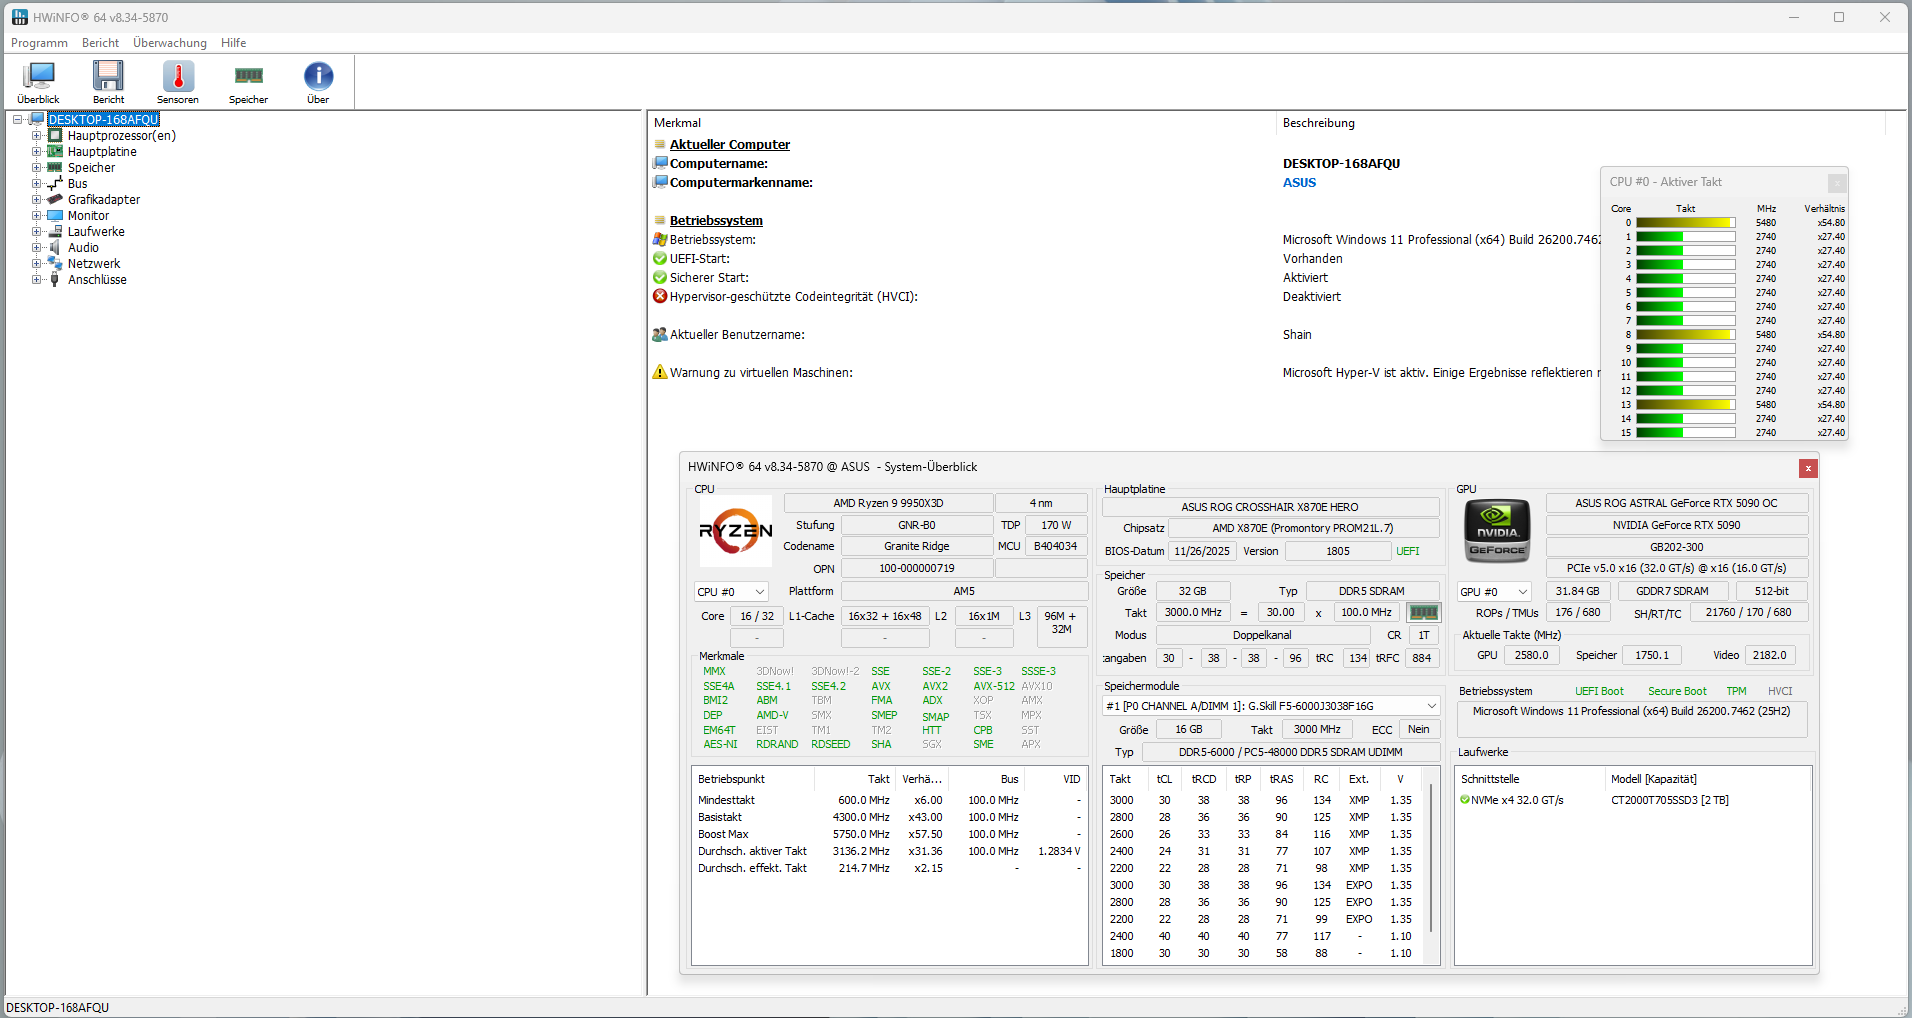
Task: Click the Netzwerk icon in device tree
Action: 55,264
